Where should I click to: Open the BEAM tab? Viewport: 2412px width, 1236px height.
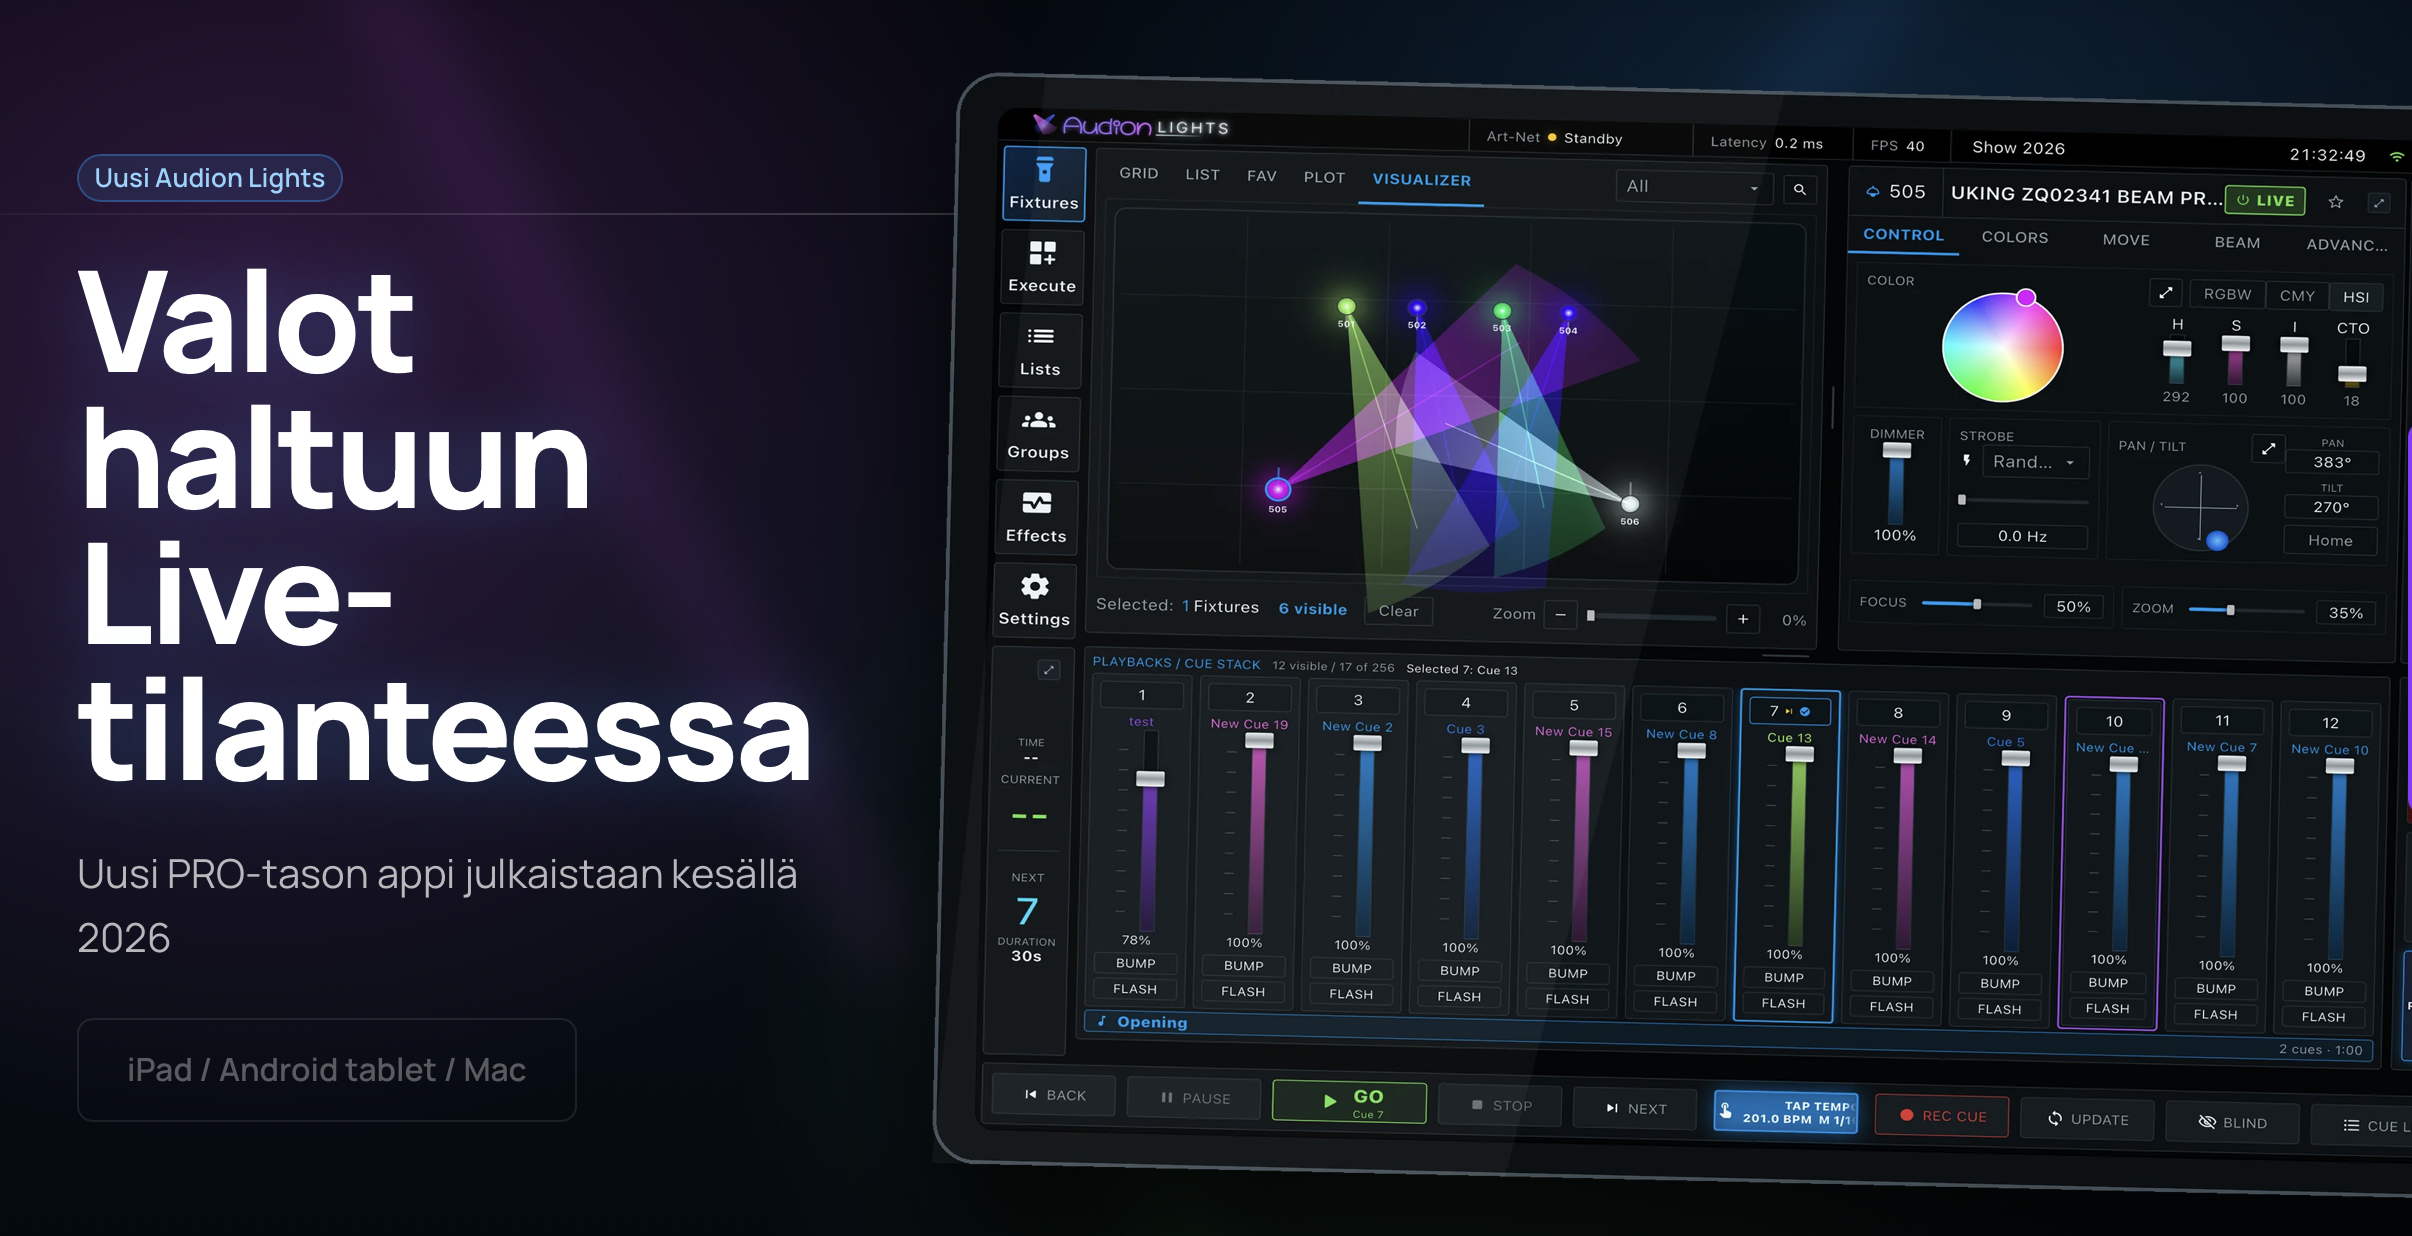pos(2237,243)
